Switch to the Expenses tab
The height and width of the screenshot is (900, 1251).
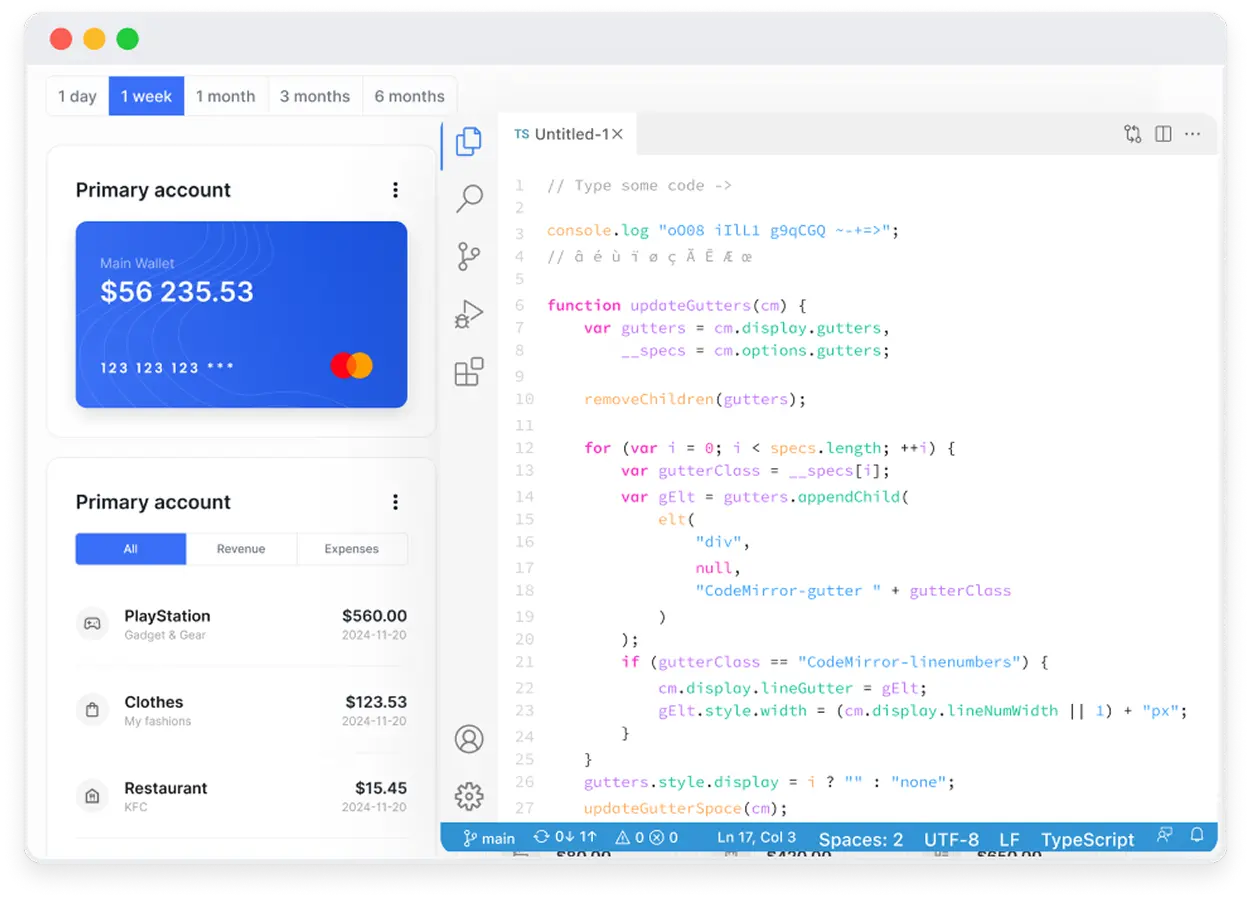coord(351,549)
